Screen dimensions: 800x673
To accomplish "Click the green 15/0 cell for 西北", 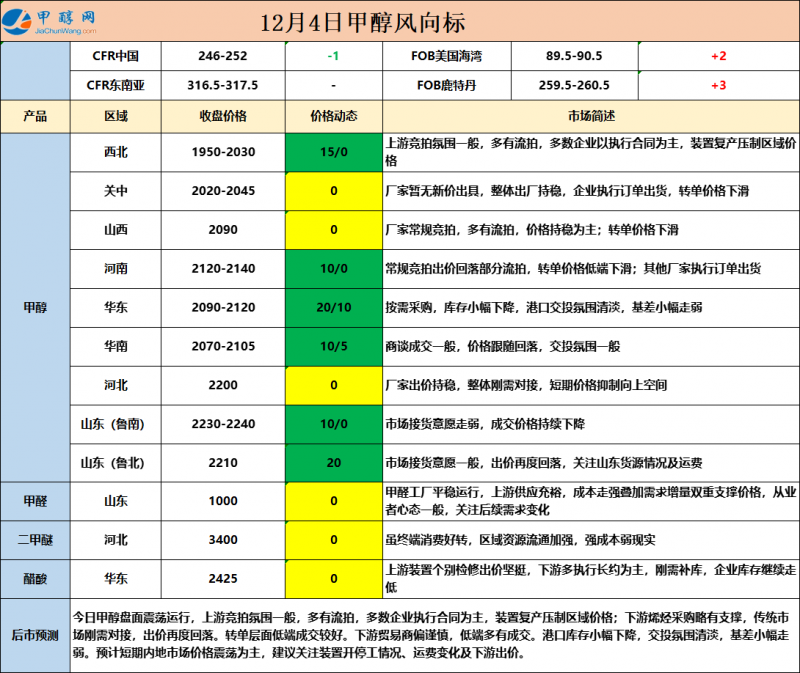I will [332, 151].
